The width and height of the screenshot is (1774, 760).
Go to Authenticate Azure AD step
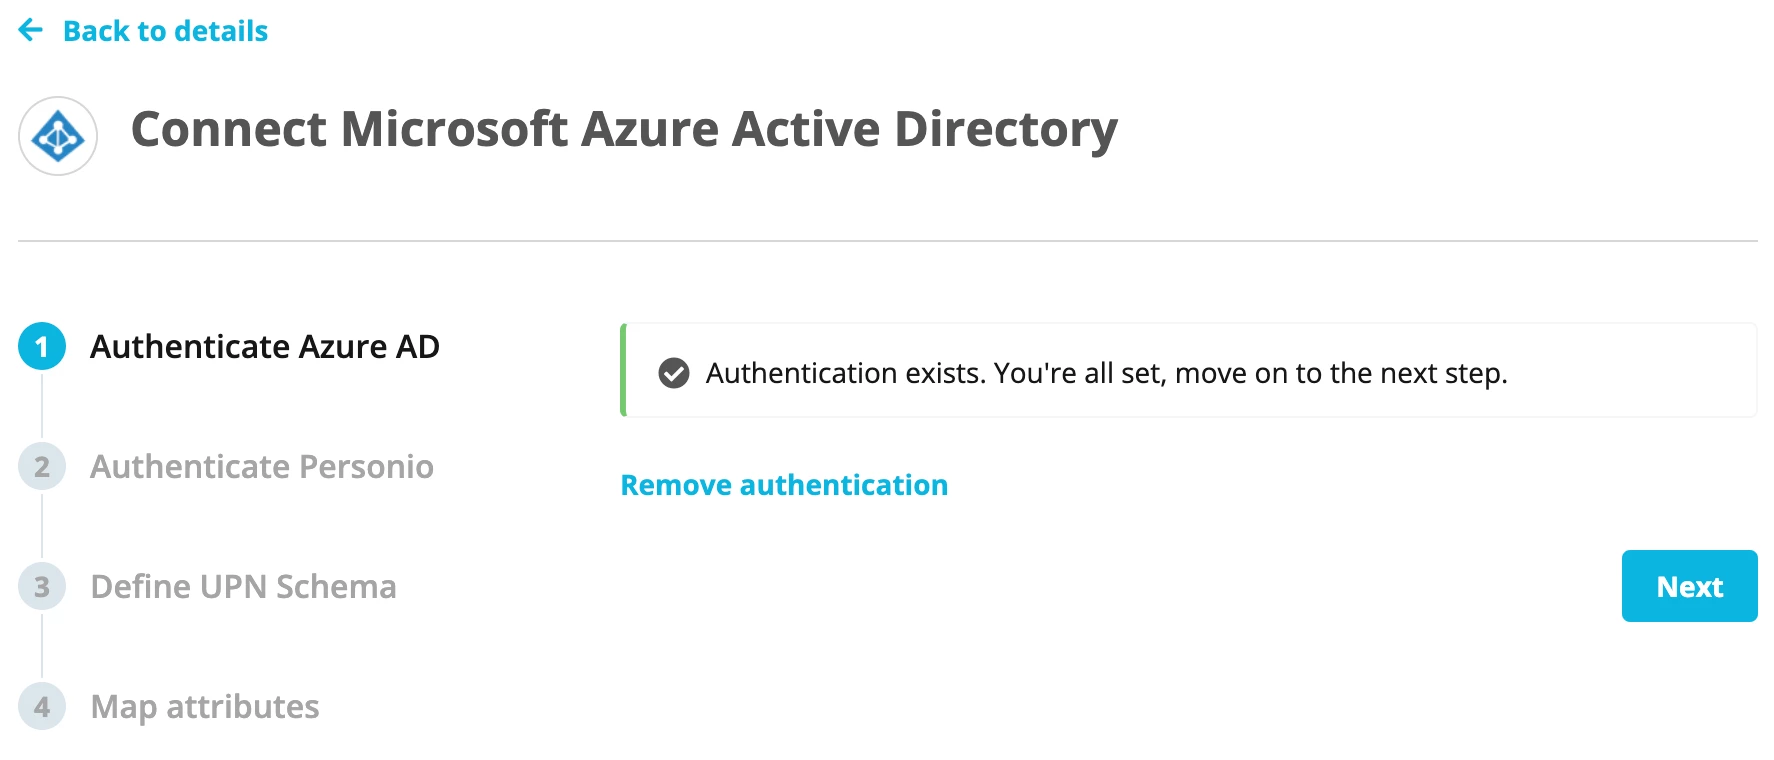[265, 346]
